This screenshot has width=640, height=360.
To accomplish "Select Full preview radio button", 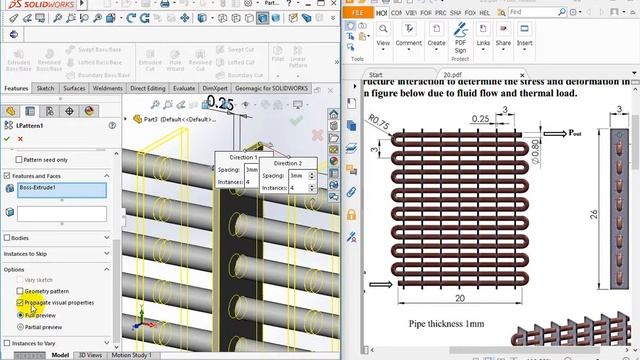I will pyautogui.click(x=20, y=315).
